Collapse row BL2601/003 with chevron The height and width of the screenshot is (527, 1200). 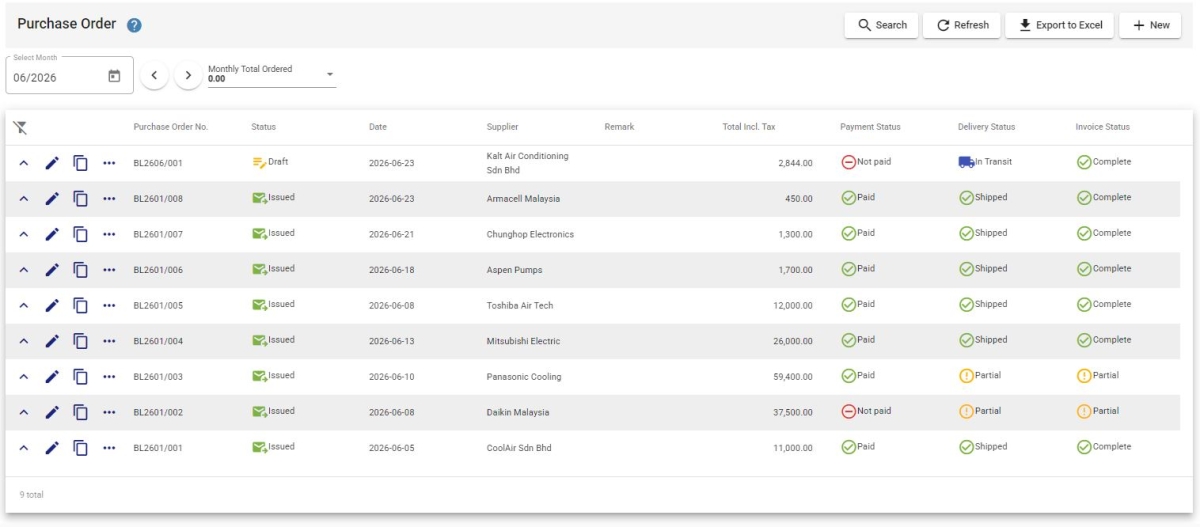pos(24,377)
